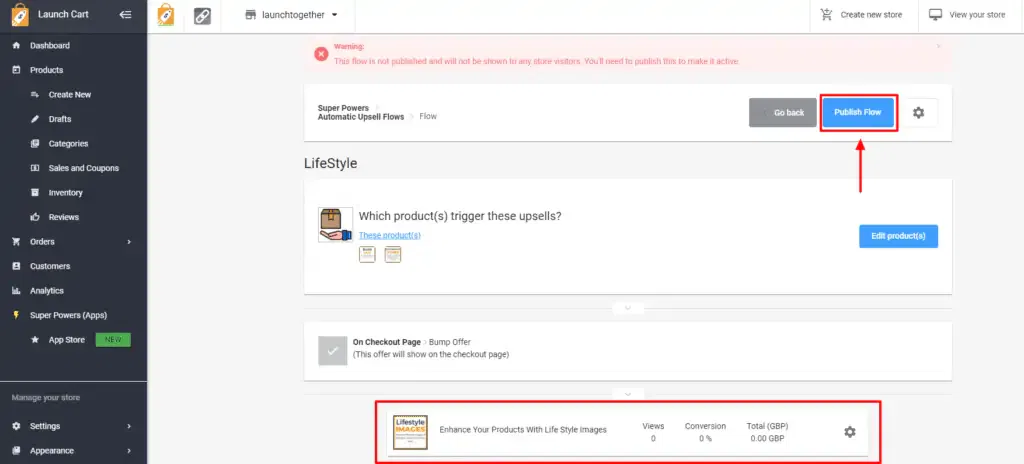This screenshot has width=1024, height=464.
Task: Click chevron below the trigger products card
Action: pos(628,307)
